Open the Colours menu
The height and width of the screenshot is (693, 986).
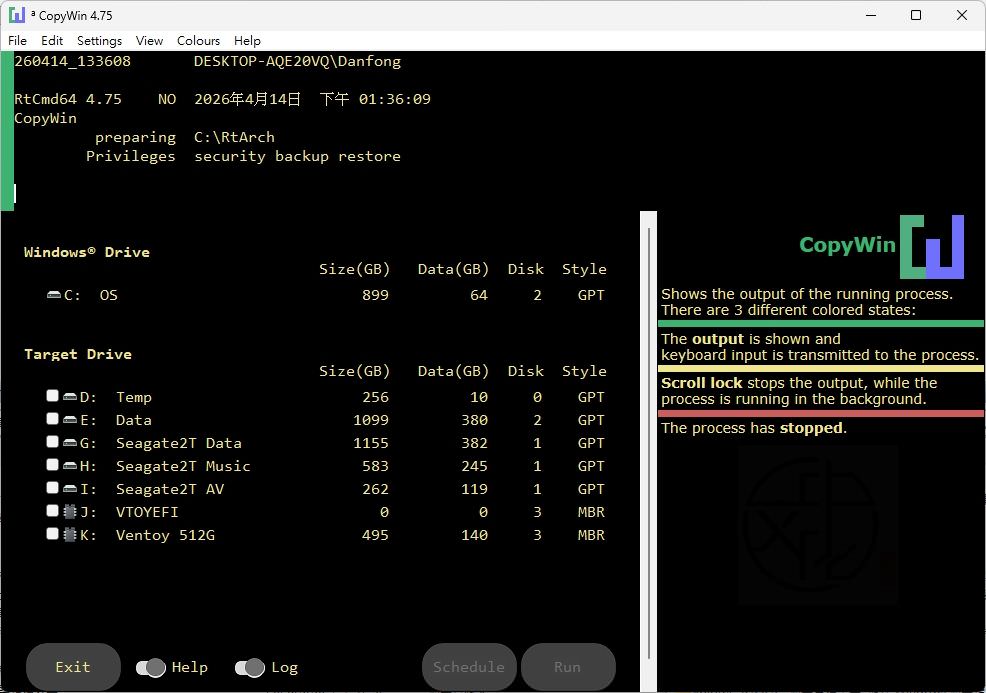198,40
